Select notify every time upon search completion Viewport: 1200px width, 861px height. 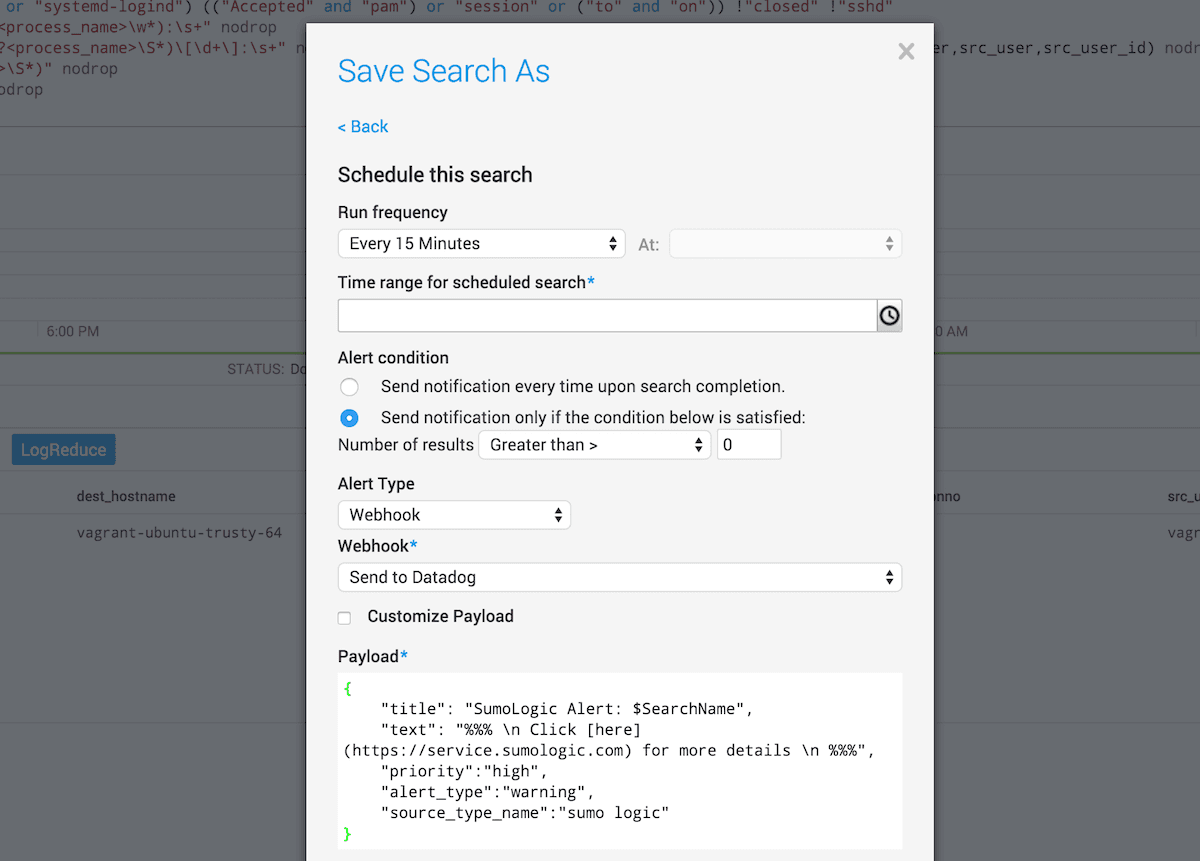[349, 387]
